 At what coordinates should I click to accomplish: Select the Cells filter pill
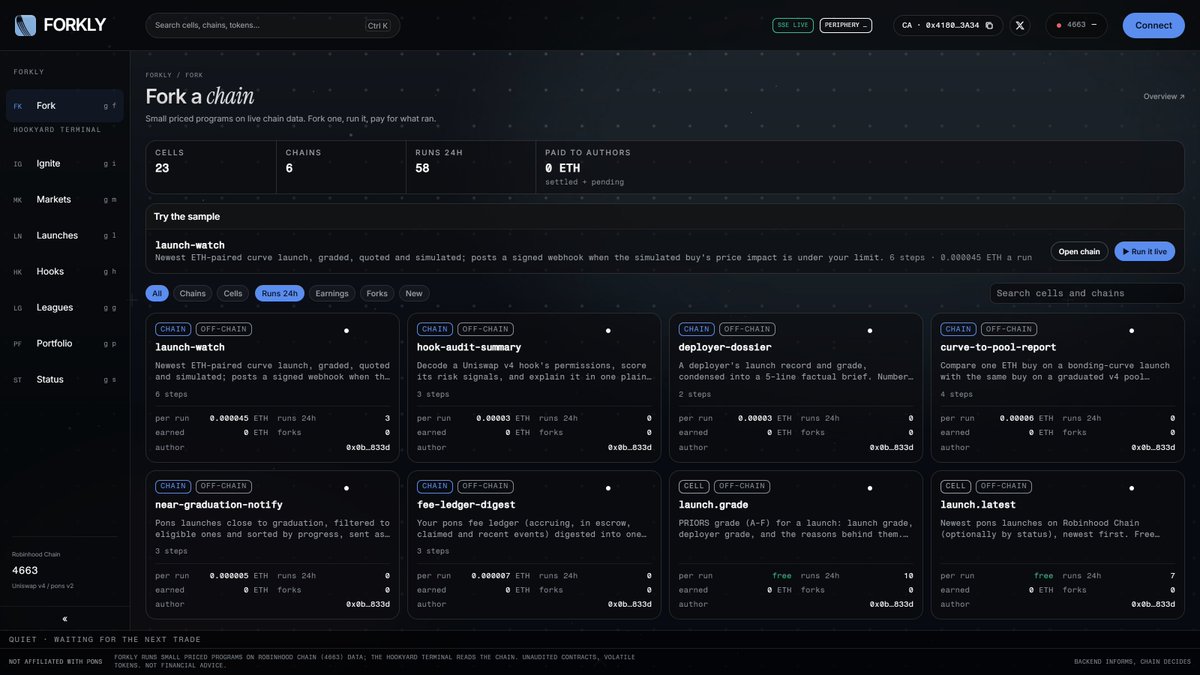[233, 293]
